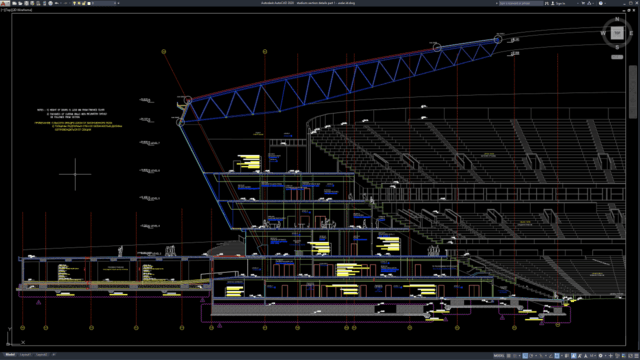Click the MODEL space status bar button
Screen dimensions: 640x360
499,356
